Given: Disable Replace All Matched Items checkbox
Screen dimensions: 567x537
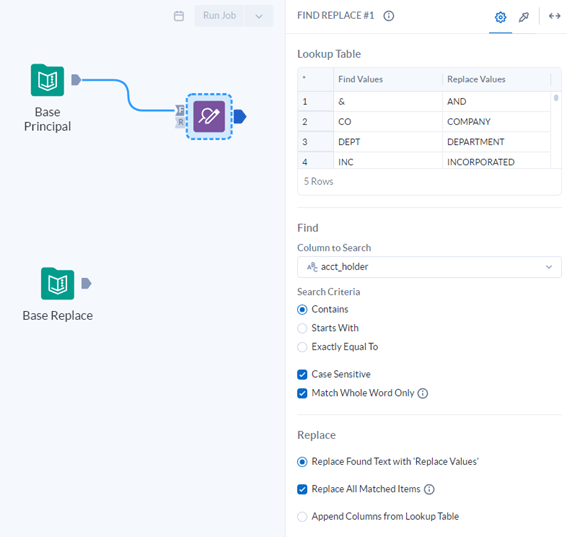Looking at the screenshot, I should 302,489.
